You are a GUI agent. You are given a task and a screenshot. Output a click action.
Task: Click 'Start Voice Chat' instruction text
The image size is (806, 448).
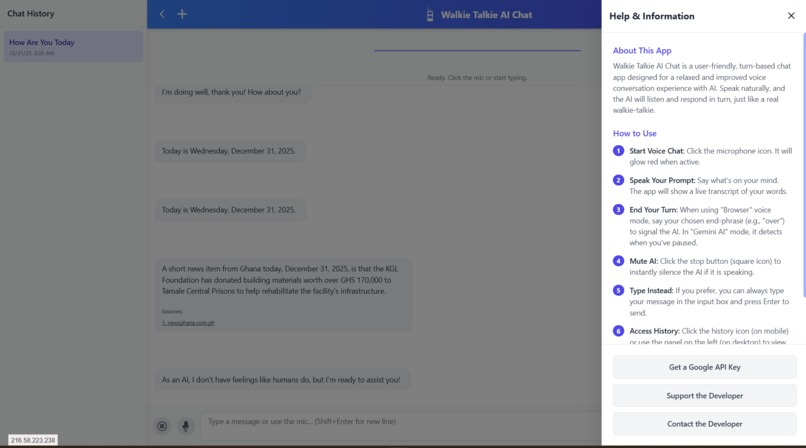tap(710, 156)
